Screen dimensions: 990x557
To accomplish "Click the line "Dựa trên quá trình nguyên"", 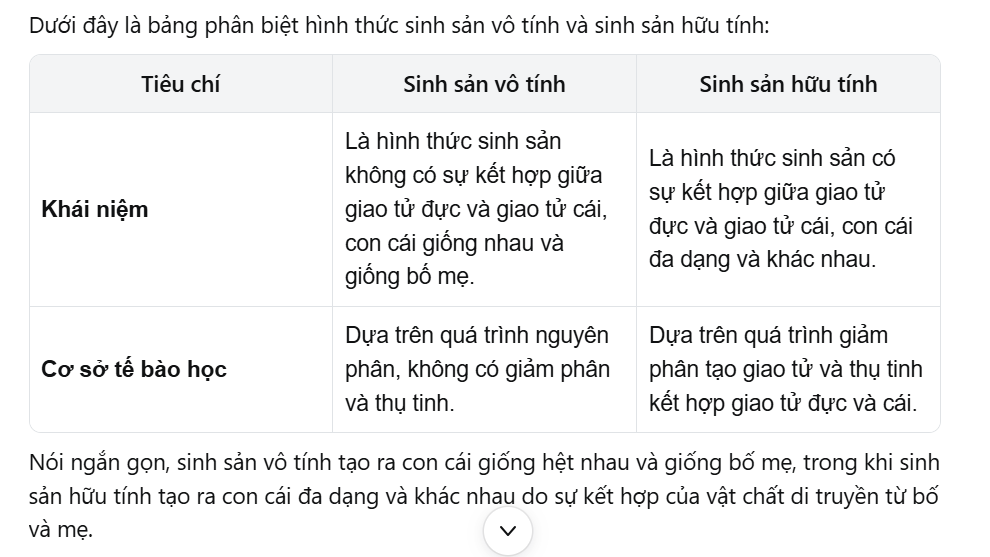I will click(476, 335).
